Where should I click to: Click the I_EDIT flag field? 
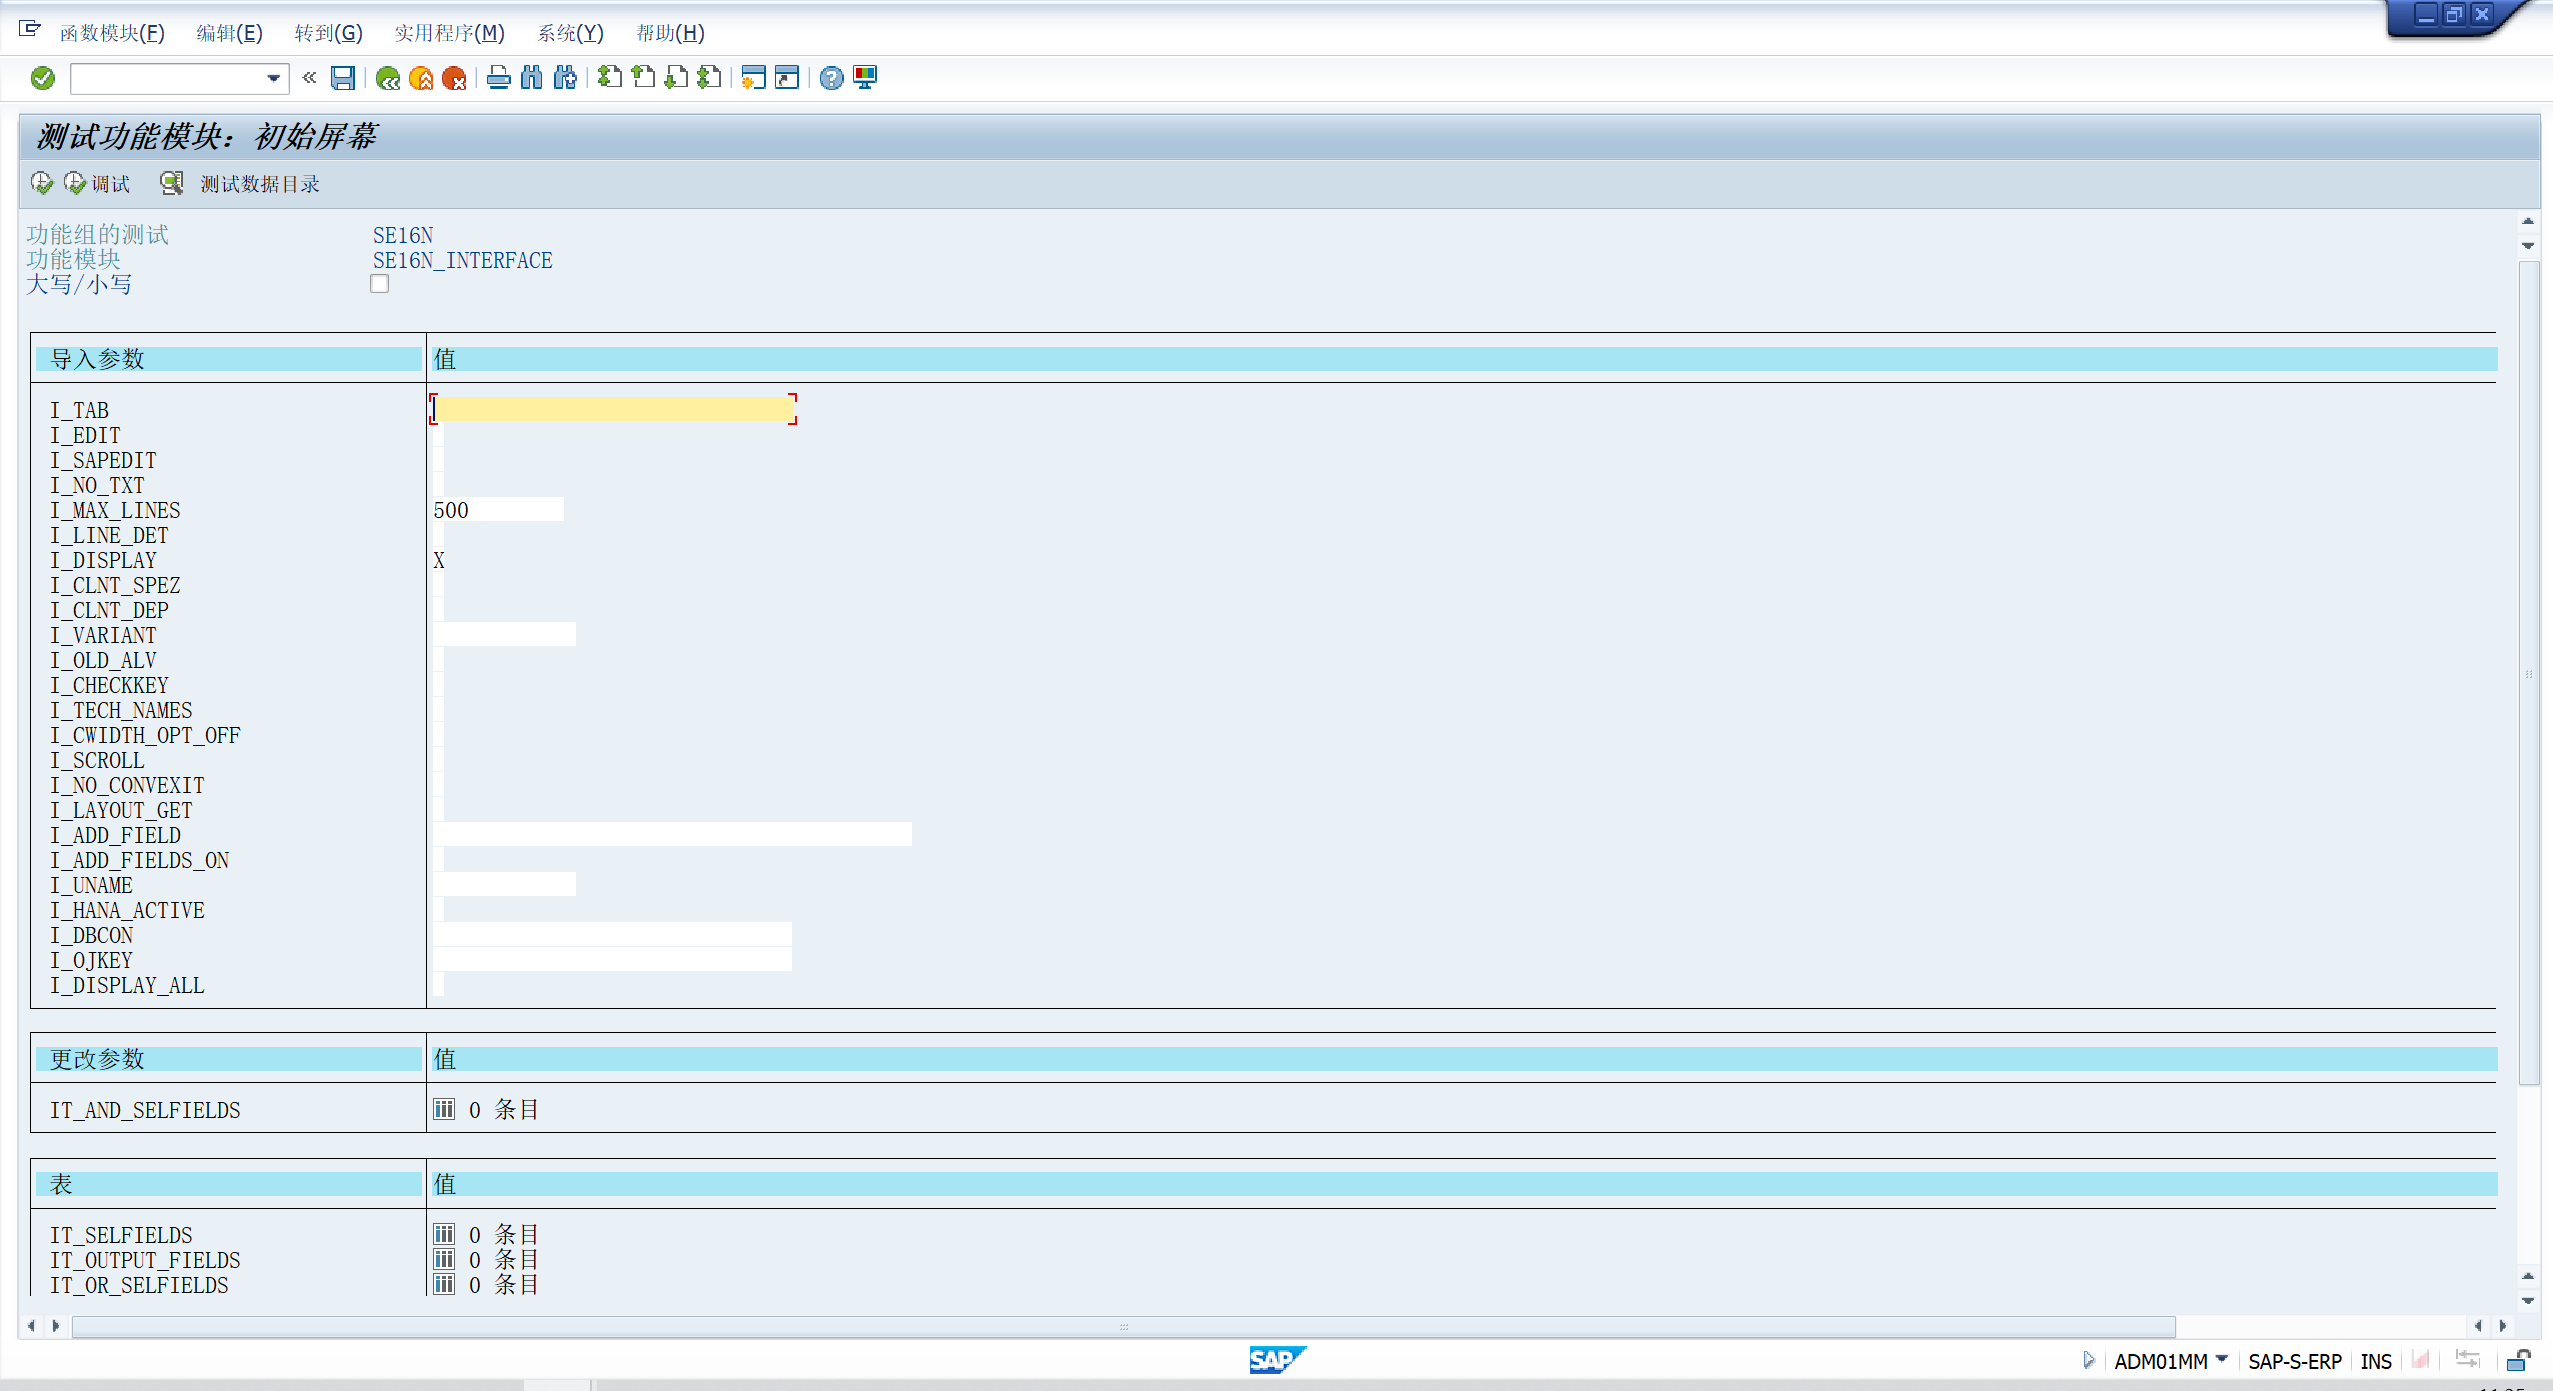[x=439, y=435]
